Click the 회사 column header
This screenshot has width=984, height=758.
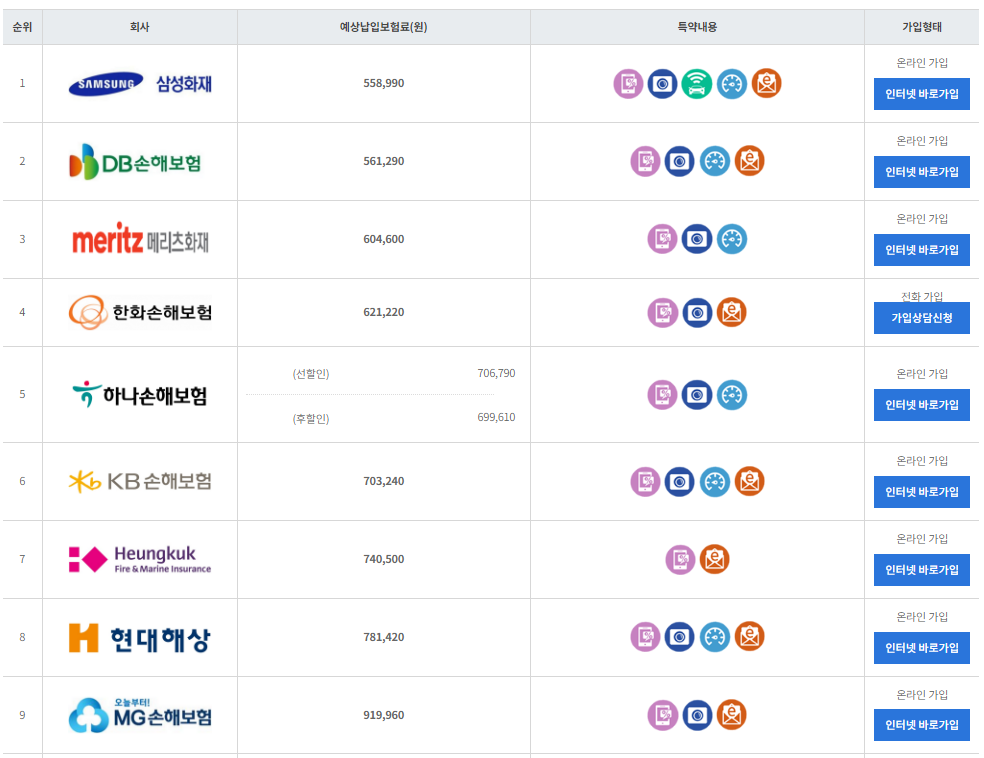pyautogui.click(x=140, y=27)
